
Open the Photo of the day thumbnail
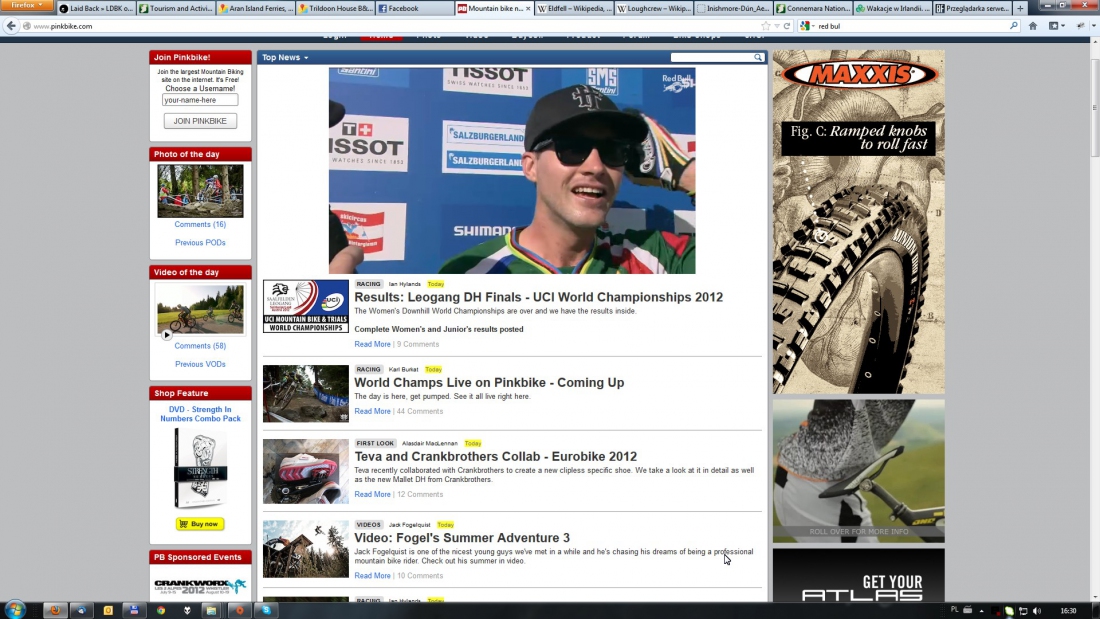click(200, 191)
